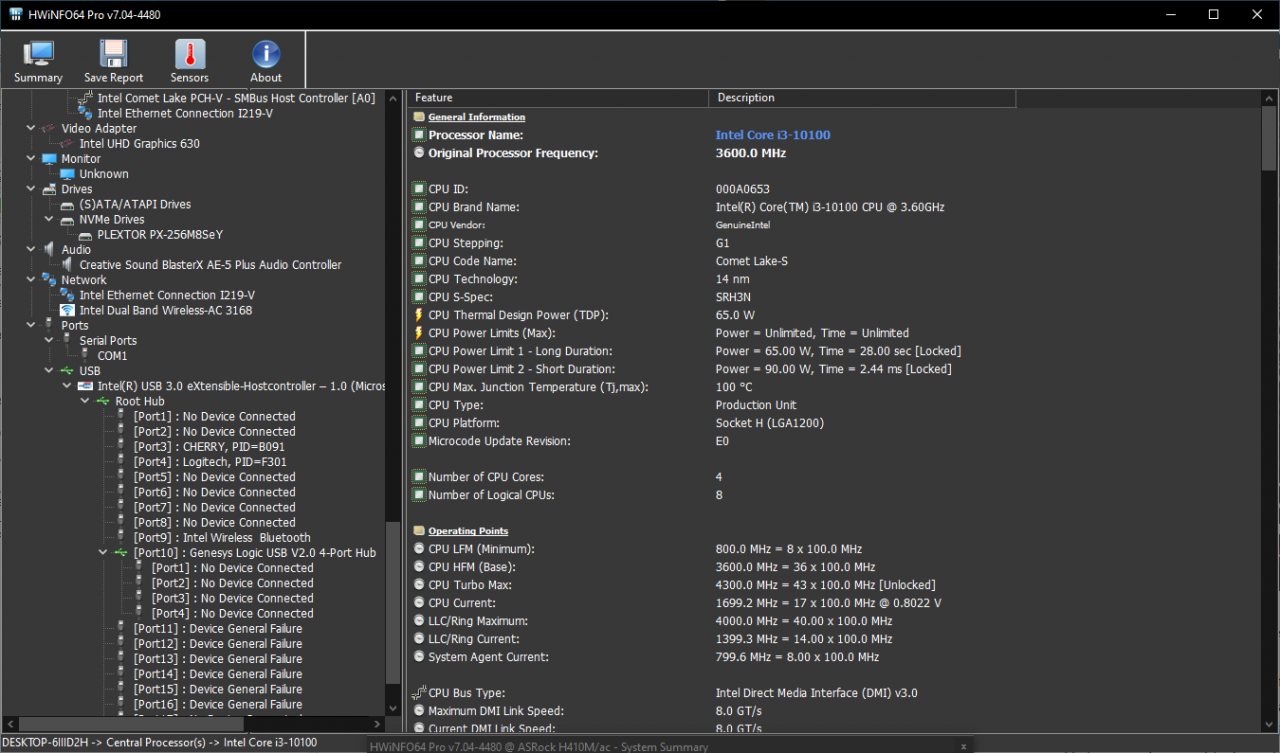Select Port9 Intel Wireless Bluetooth

(x=222, y=537)
